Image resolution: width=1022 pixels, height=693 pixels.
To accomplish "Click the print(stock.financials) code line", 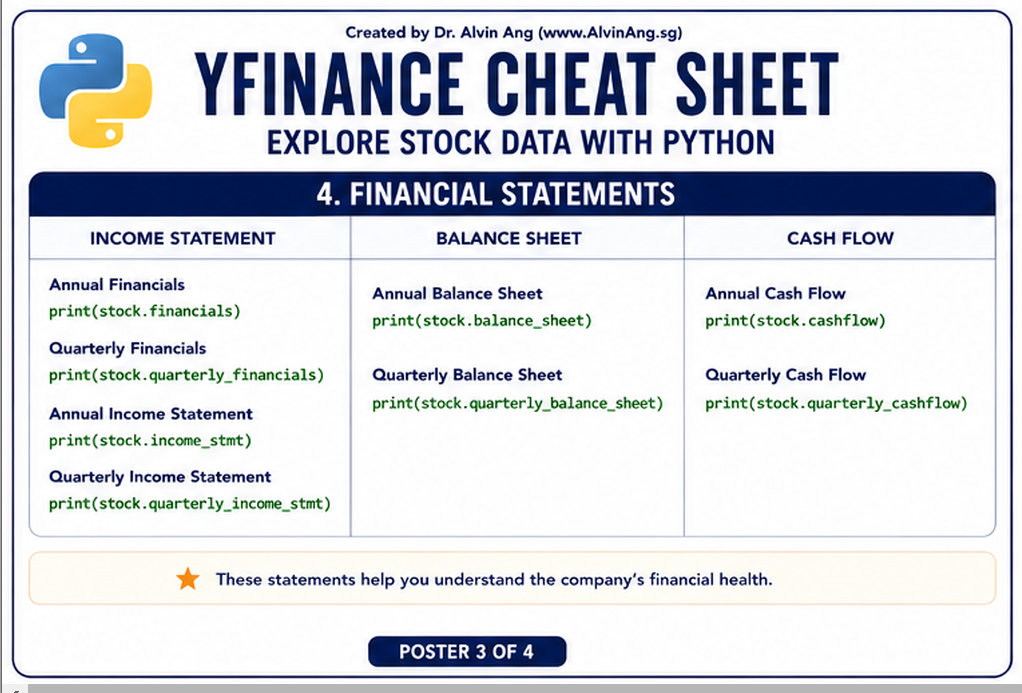I will (x=145, y=312).
